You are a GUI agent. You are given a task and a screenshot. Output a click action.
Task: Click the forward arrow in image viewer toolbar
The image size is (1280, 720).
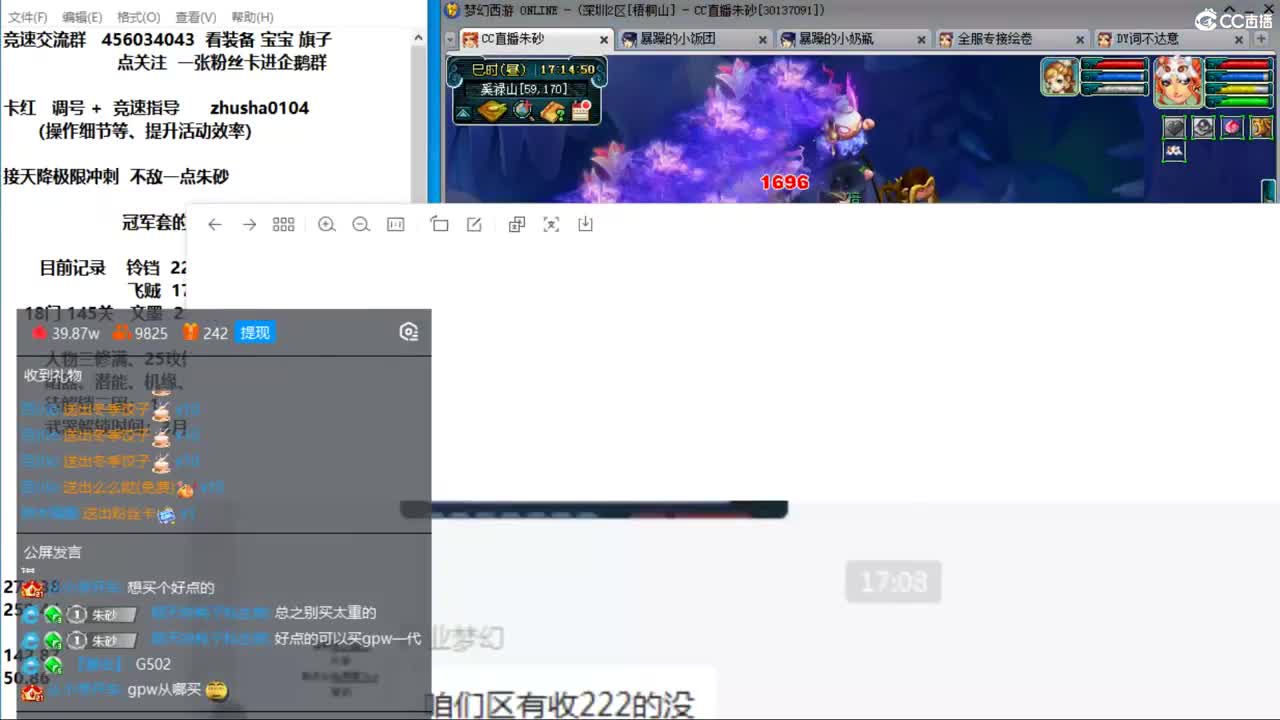point(249,225)
